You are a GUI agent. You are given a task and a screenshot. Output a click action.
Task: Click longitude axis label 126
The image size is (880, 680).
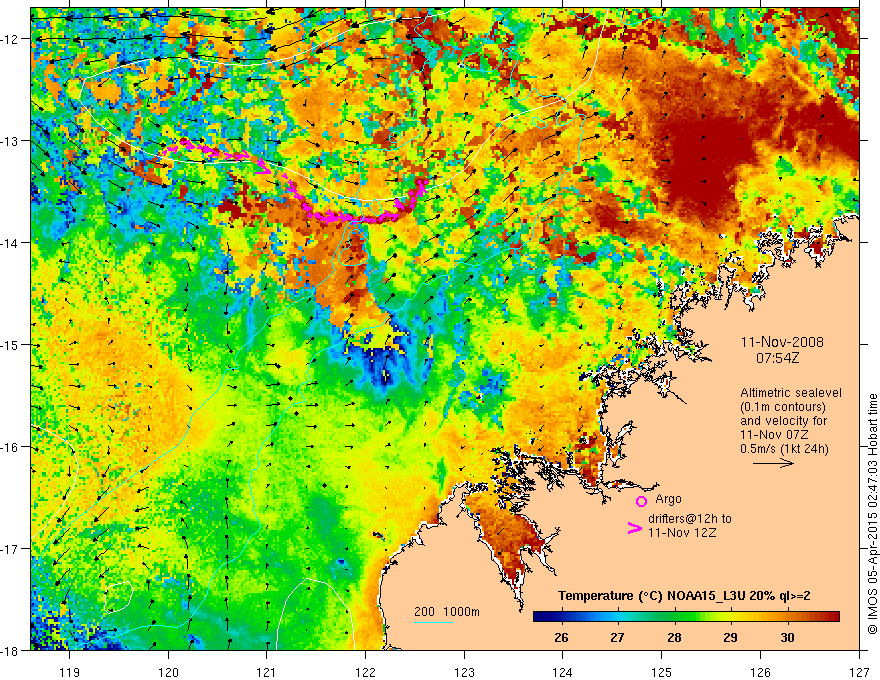[x=760, y=672]
